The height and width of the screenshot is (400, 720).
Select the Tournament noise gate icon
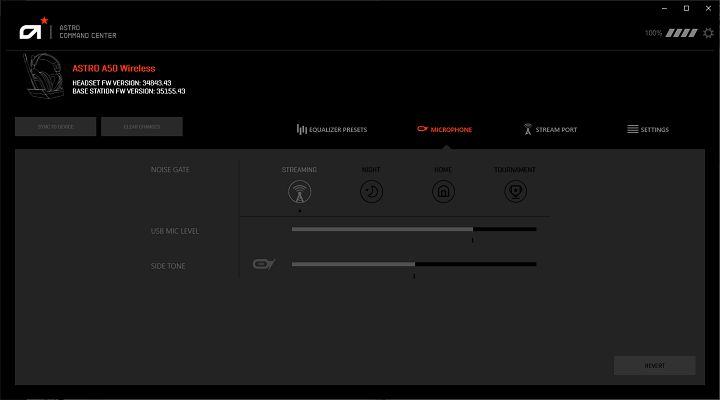click(x=515, y=192)
